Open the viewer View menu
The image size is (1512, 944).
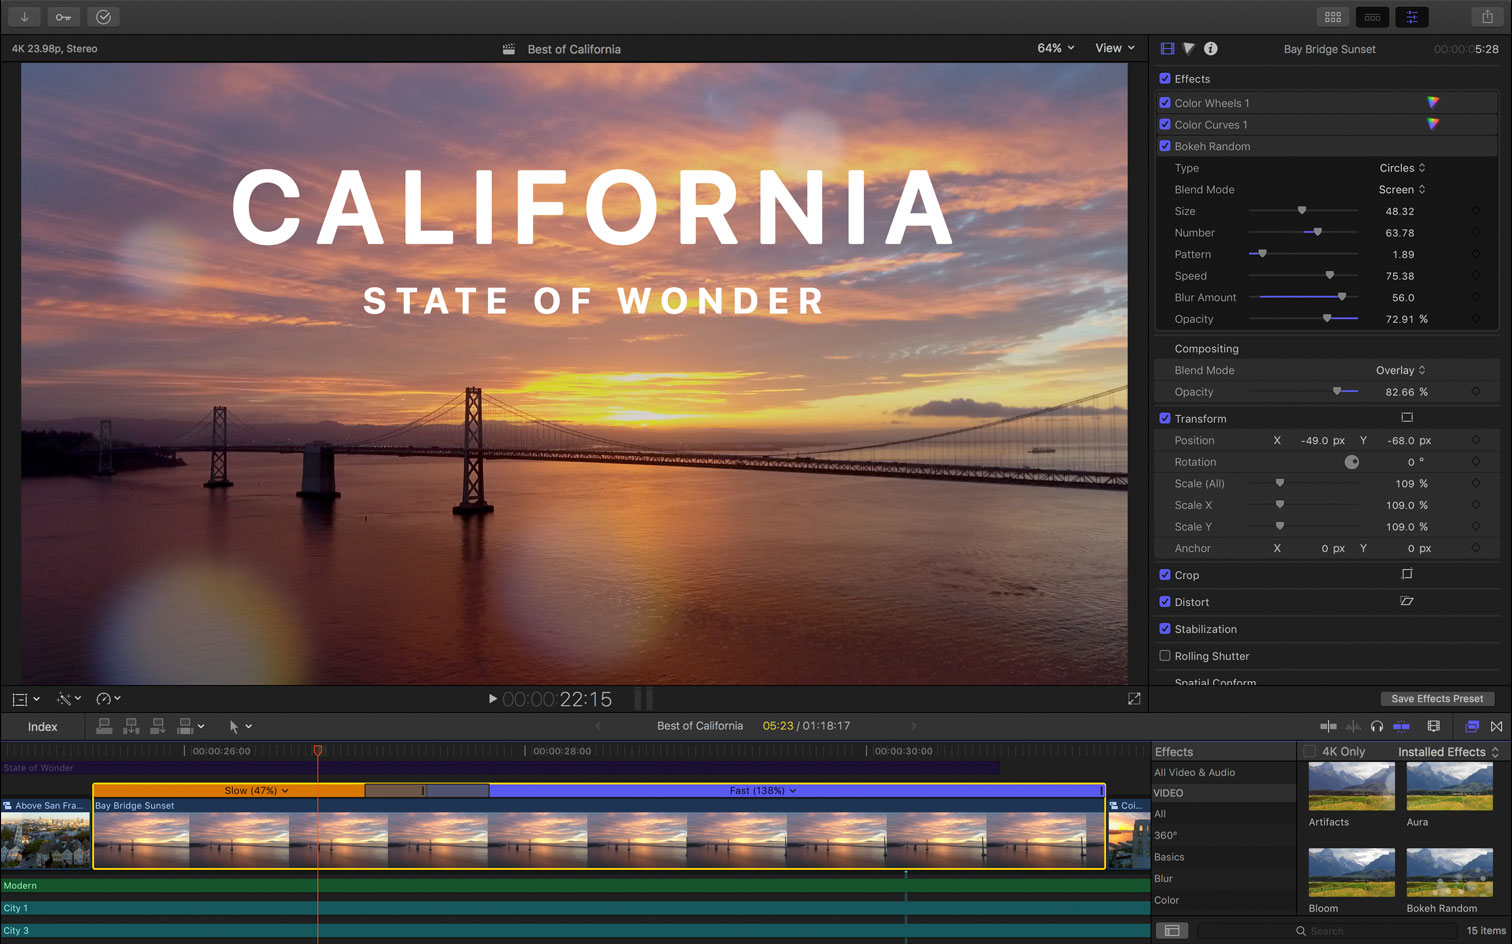[1114, 48]
